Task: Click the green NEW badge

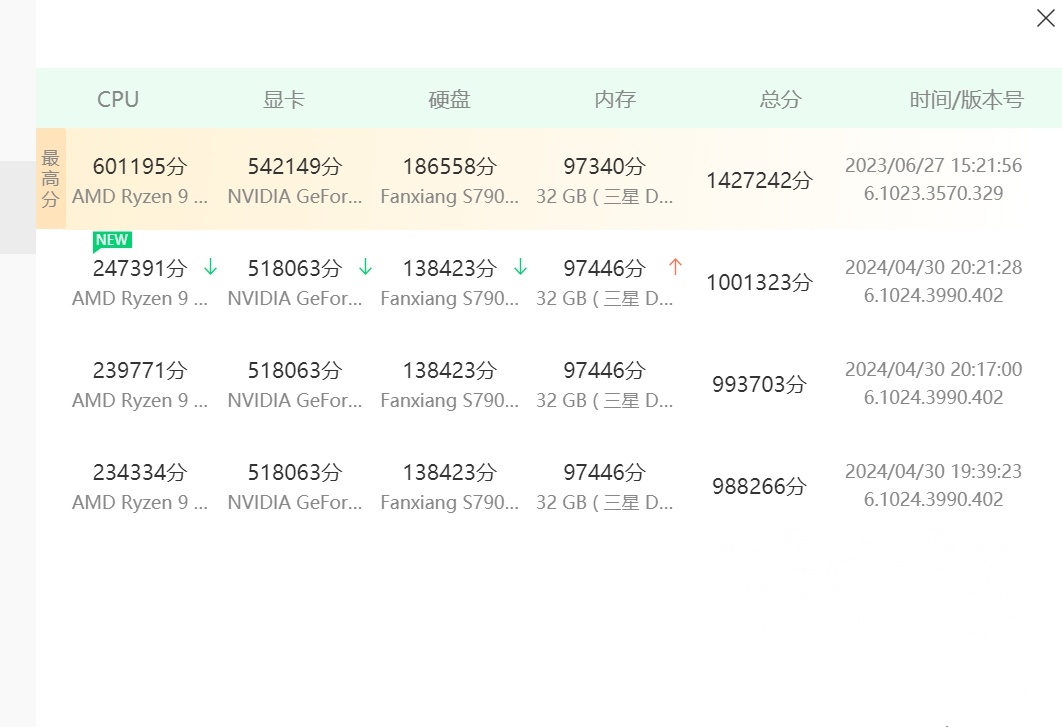Action: click(x=112, y=240)
